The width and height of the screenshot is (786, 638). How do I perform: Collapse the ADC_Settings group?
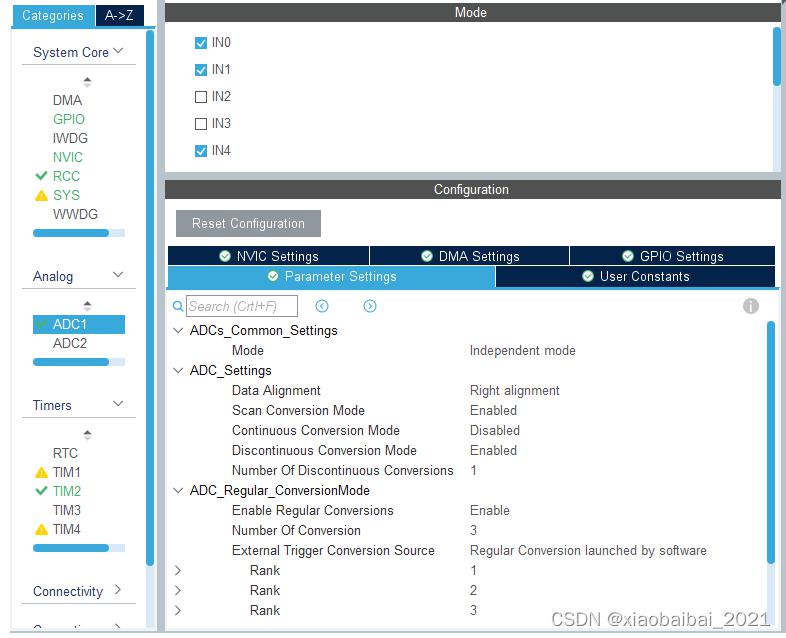[x=178, y=370]
